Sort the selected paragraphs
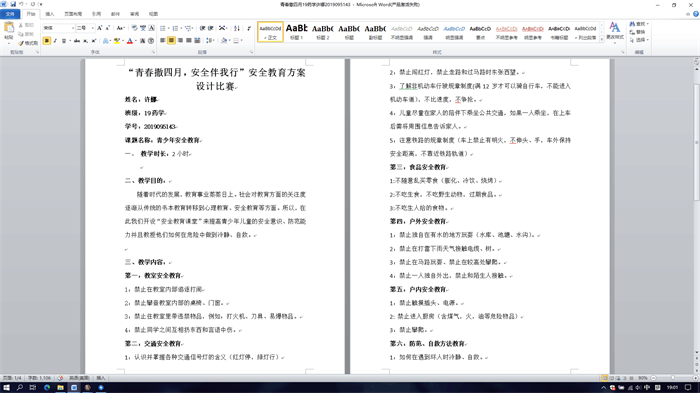This screenshot has height=393, width=700. pyautogui.click(x=237, y=28)
